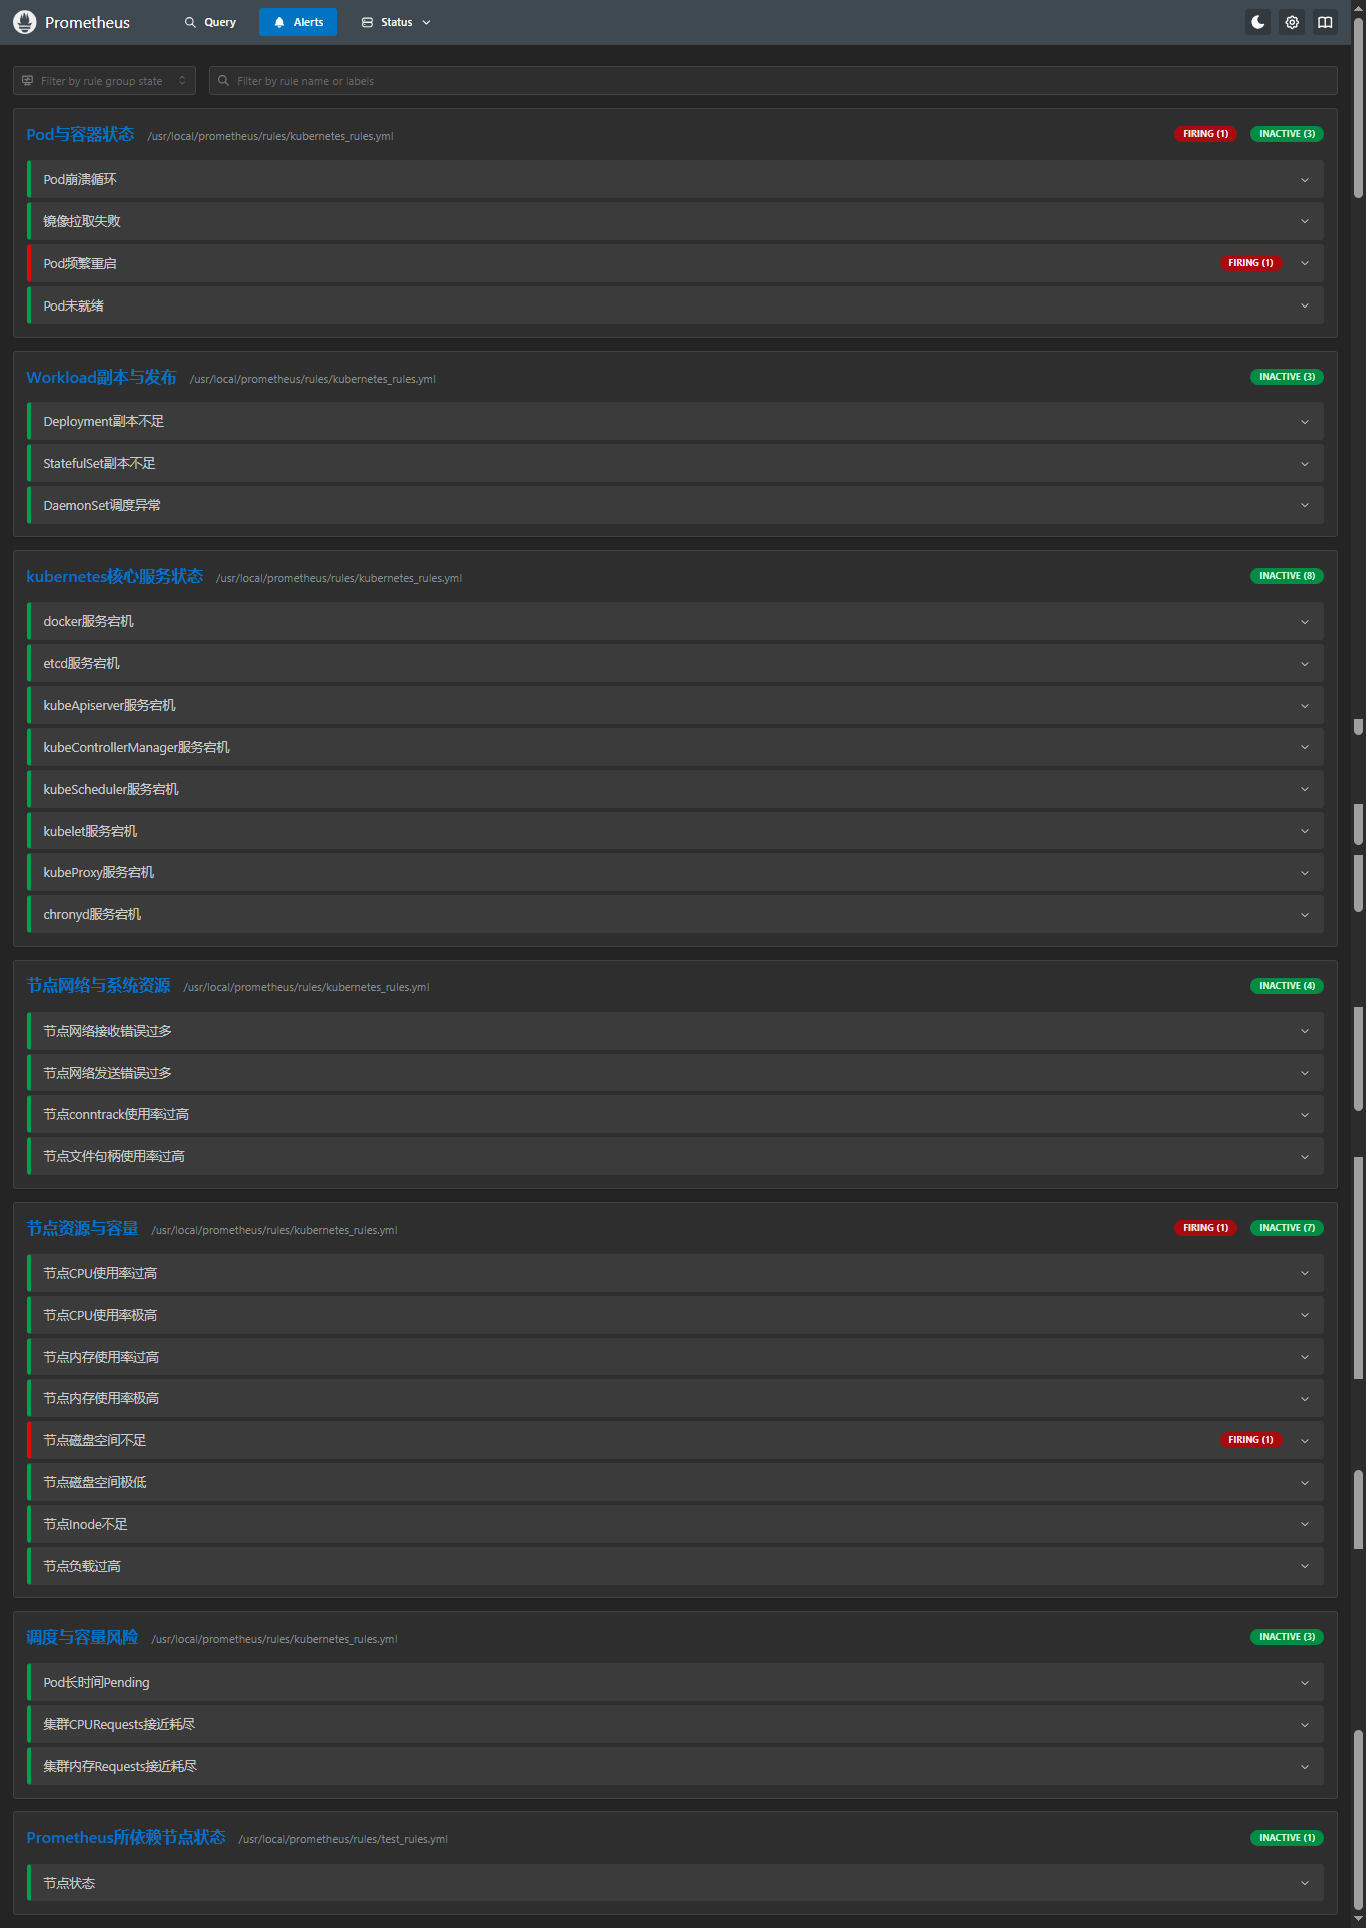Image resolution: width=1366 pixels, height=1928 pixels.
Task: Open the 节点网络与系统资源 group link
Action: [x=98, y=986]
